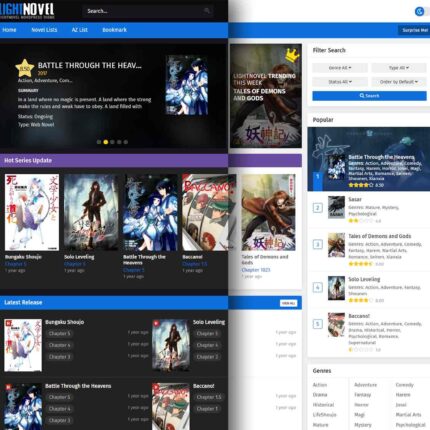Click the LightNovel site logo
Screen dimensions: 430x430
click(x=27, y=11)
